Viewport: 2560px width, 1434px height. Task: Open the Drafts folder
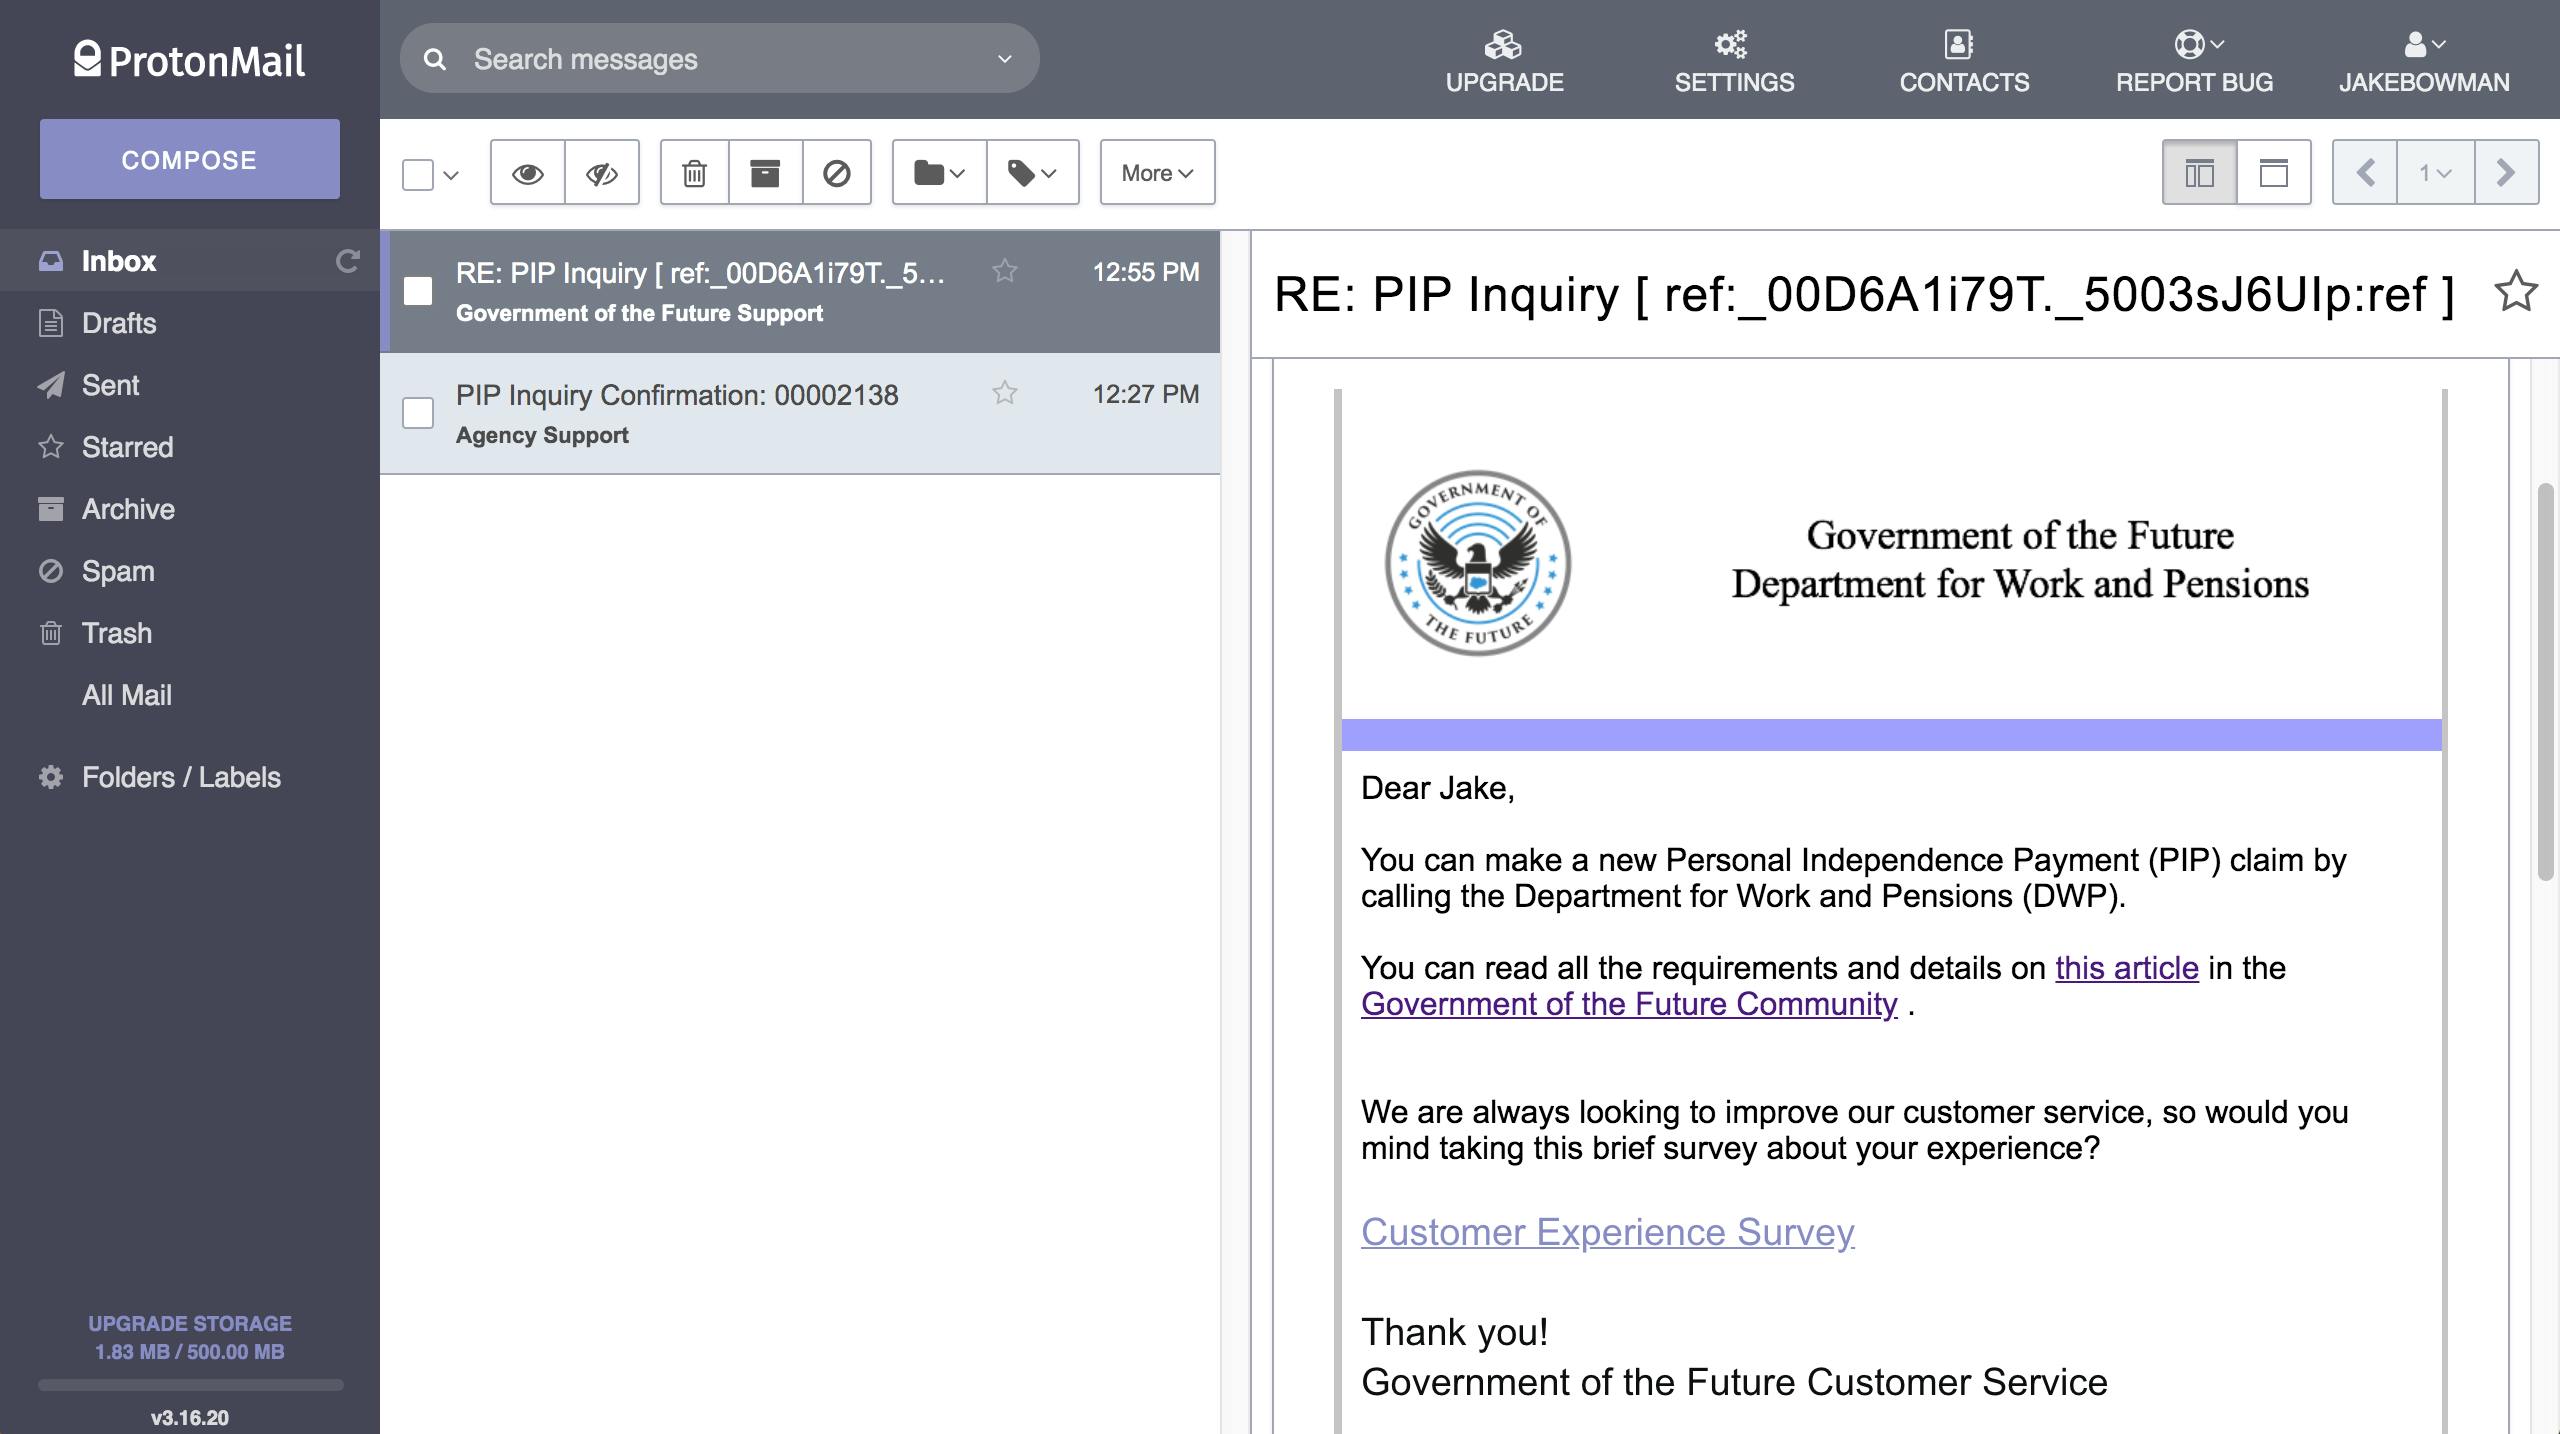(x=118, y=323)
